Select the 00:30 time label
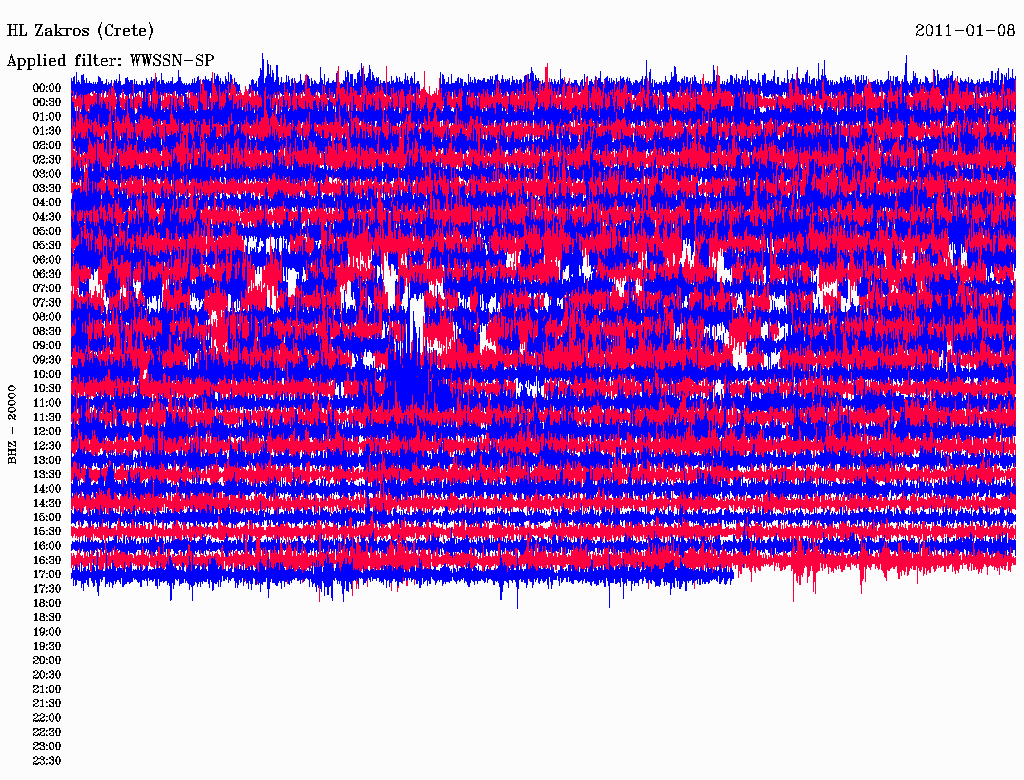The height and width of the screenshot is (780, 1024). (x=47, y=102)
